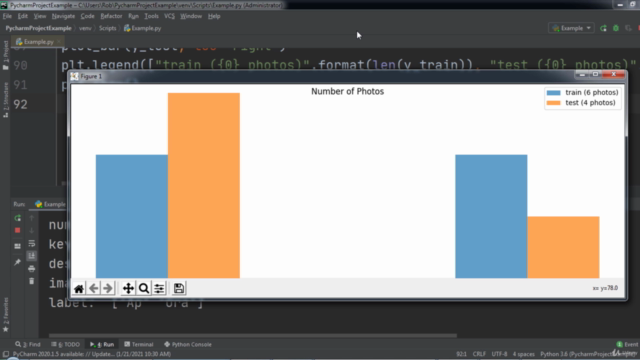Viewport: 640px width, 360px height.
Task: Toggle soft-wrap in Run console
Action: tap(31, 244)
